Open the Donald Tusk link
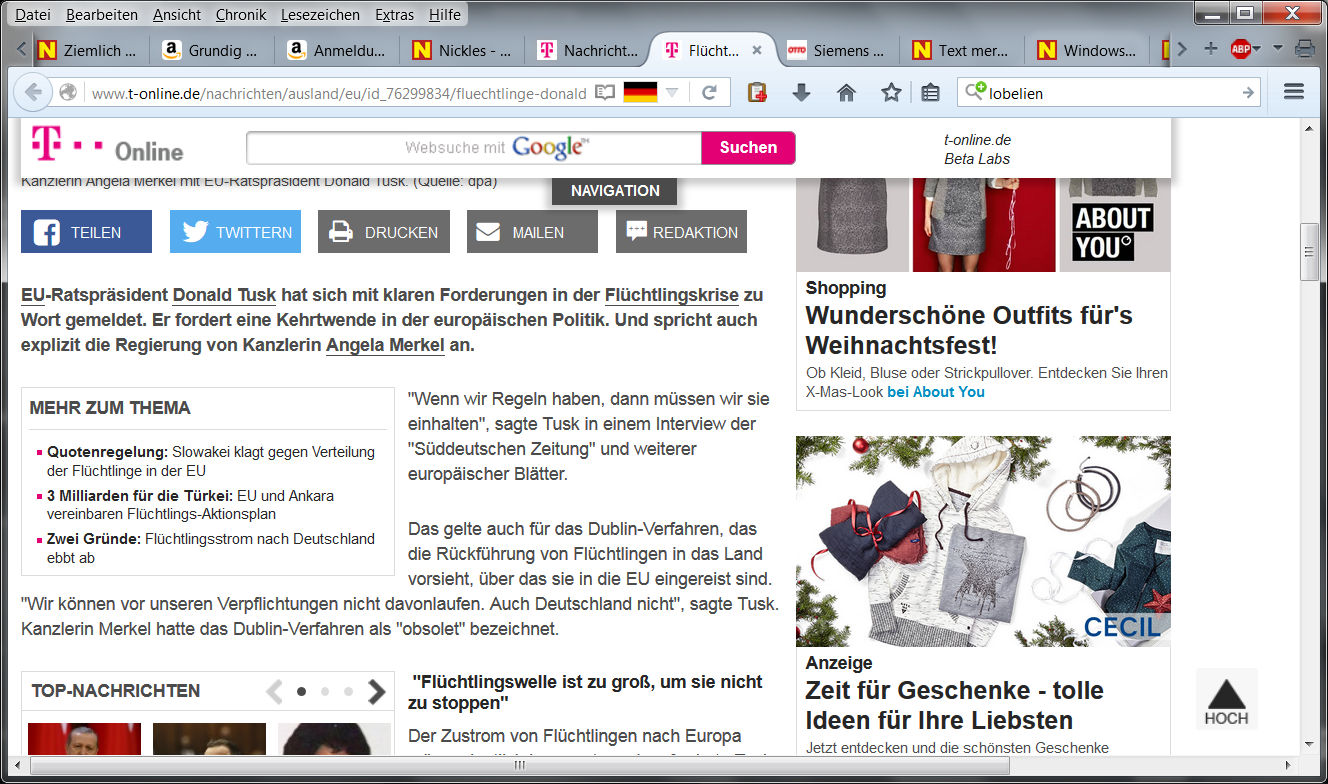1328x784 pixels. (224, 296)
